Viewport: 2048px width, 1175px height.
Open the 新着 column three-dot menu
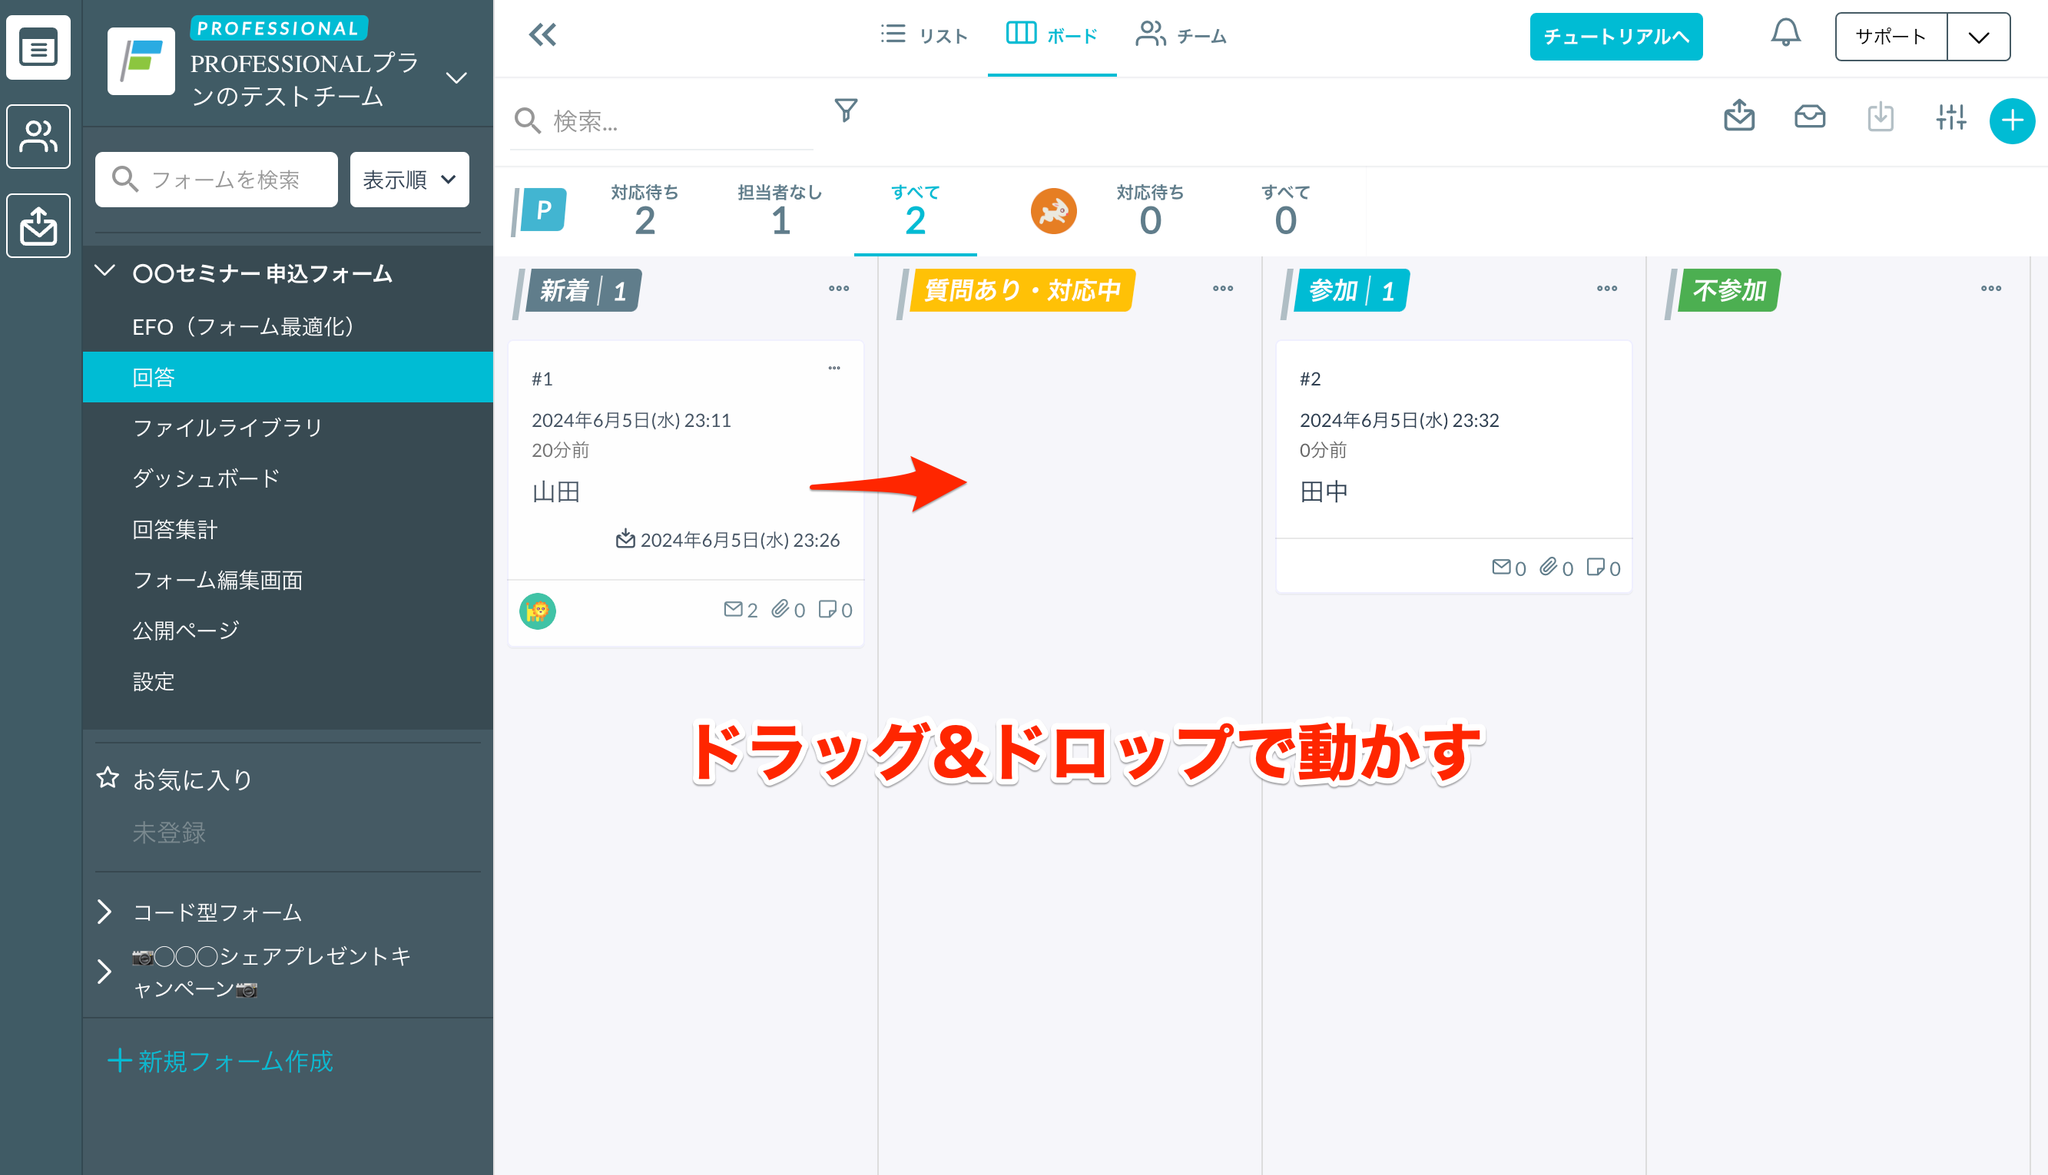click(838, 289)
